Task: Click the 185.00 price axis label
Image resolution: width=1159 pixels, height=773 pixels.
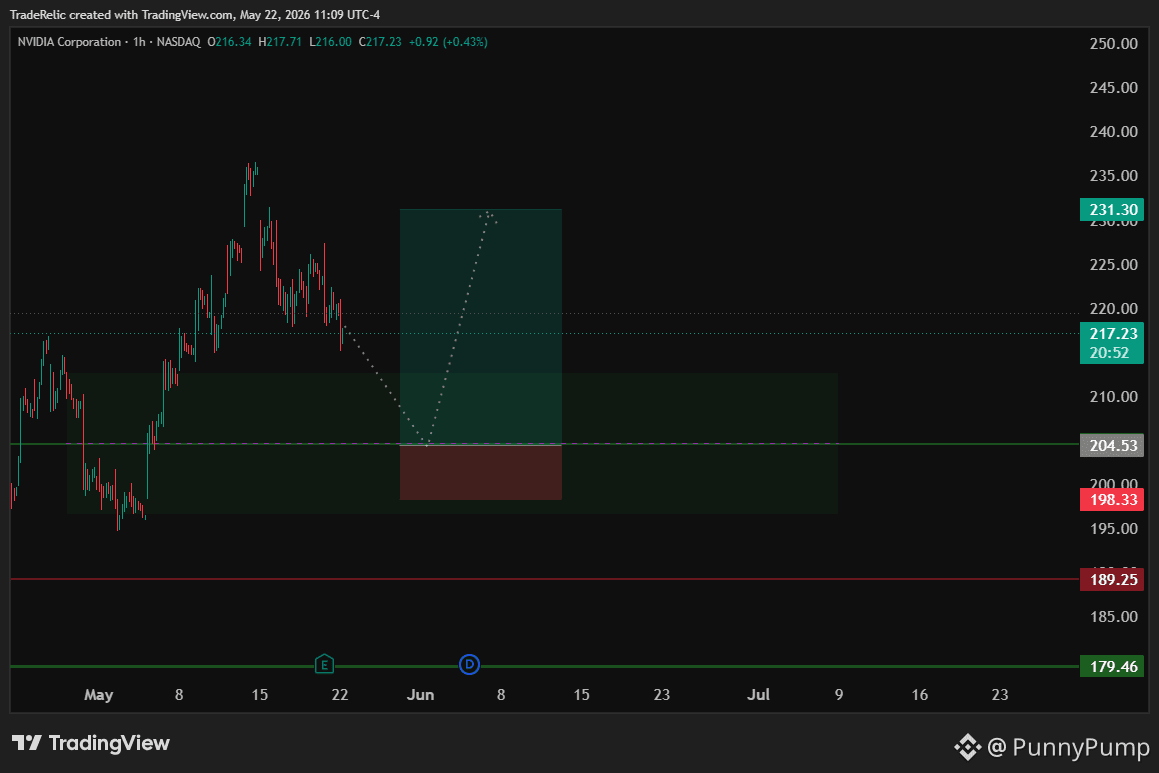Action: pos(1113,617)
